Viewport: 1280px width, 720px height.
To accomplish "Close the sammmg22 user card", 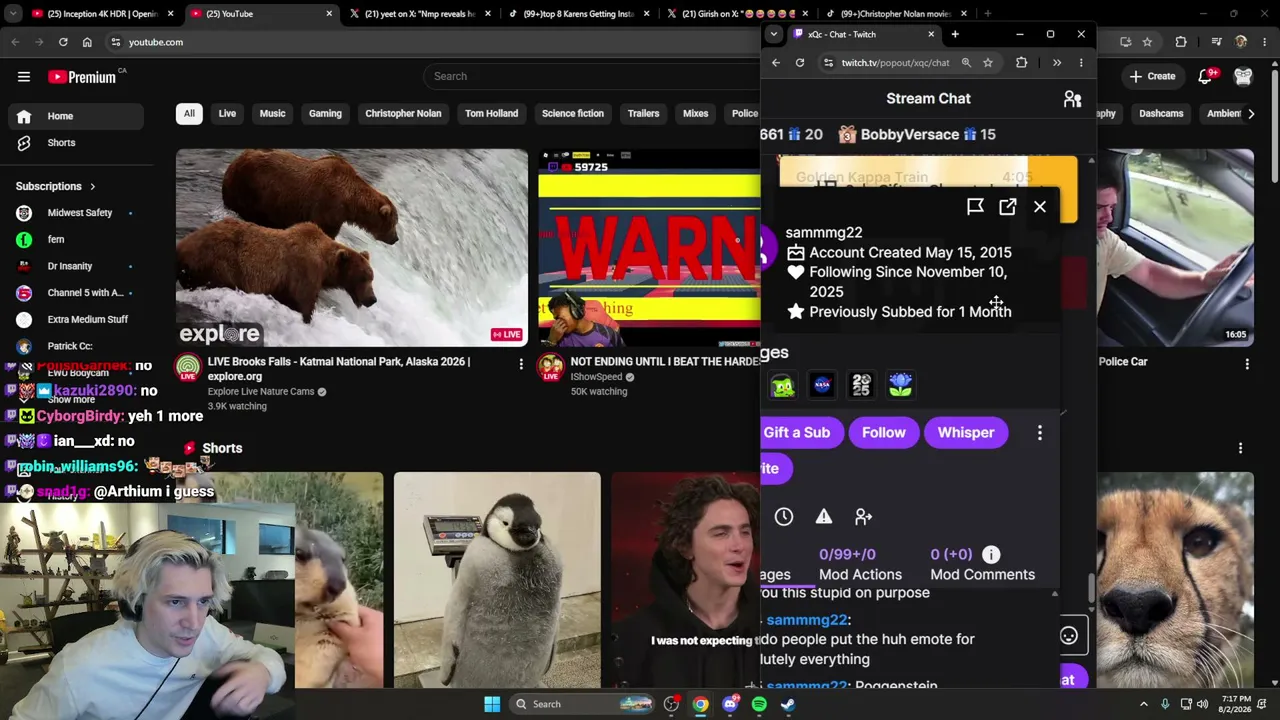I will [1040, 207].
